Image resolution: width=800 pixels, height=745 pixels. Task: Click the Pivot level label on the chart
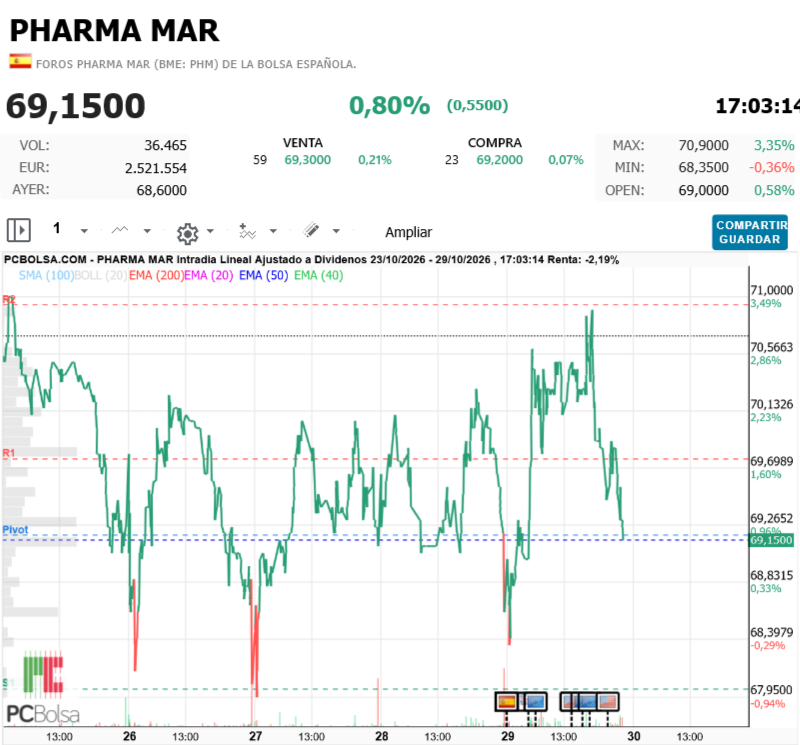point(15,530)
